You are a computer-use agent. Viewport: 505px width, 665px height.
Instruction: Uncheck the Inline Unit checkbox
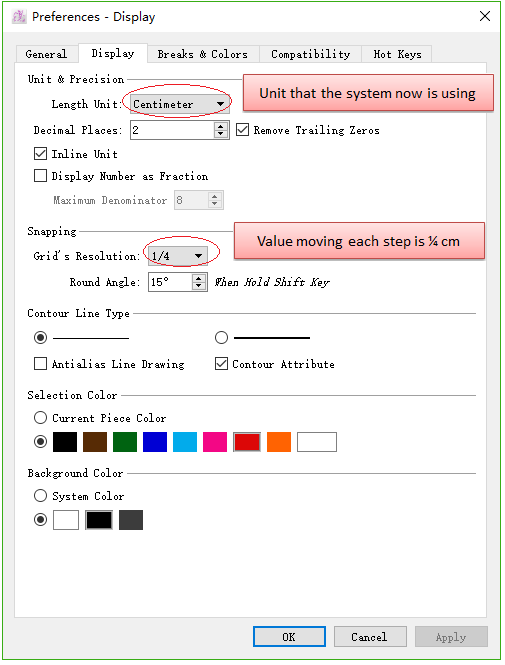click(x=40, y=154)
